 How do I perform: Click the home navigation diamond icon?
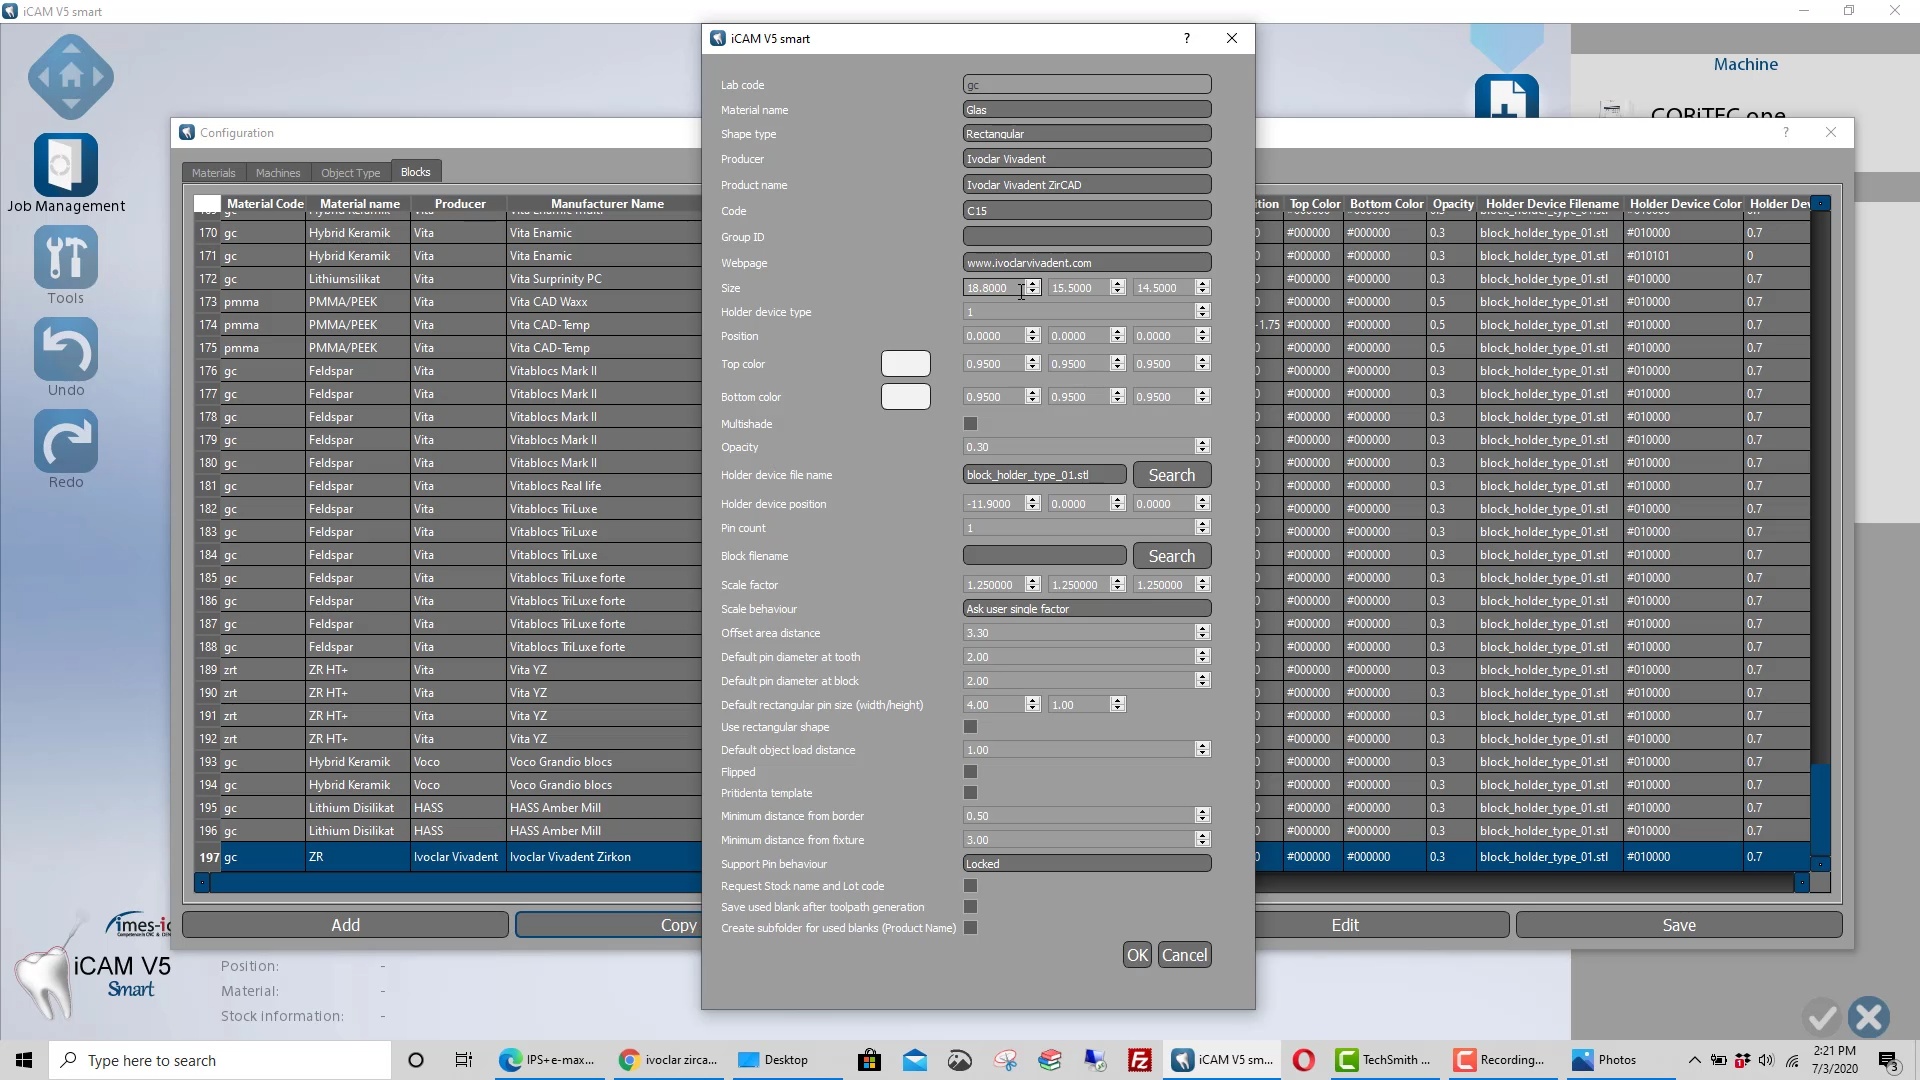[x=71, y=77]
